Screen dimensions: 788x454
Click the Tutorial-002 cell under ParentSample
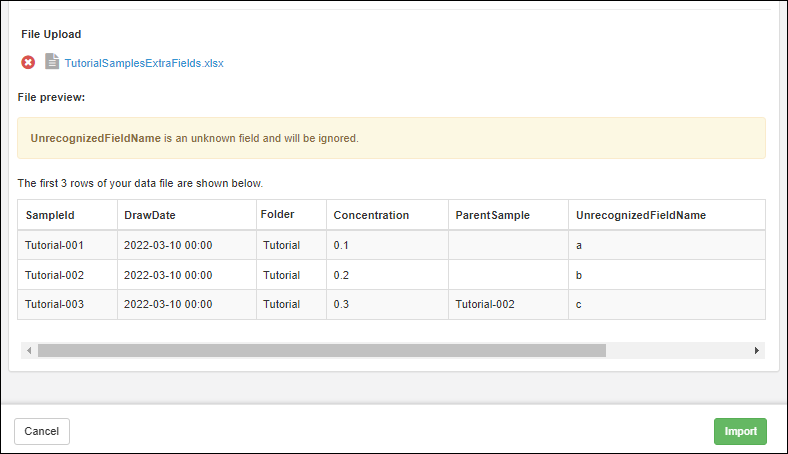click(485, 304)
